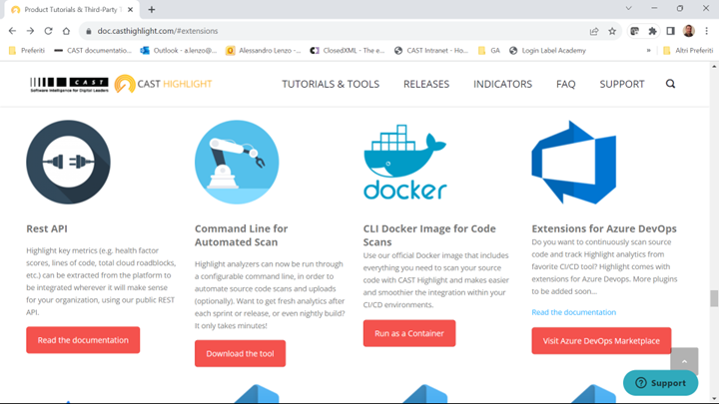The height and width of the screenshot is (404, 719).
Task: Click the extension icon beside the star
Action: click(634, 31)
